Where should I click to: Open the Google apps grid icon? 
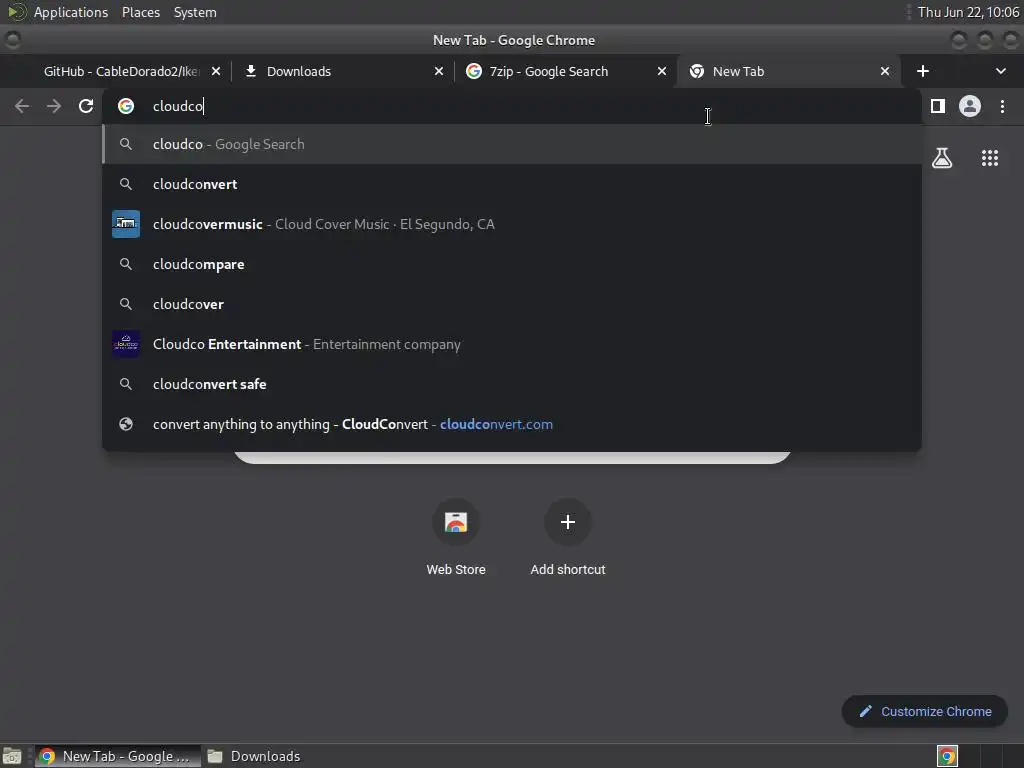coord(990,158)
